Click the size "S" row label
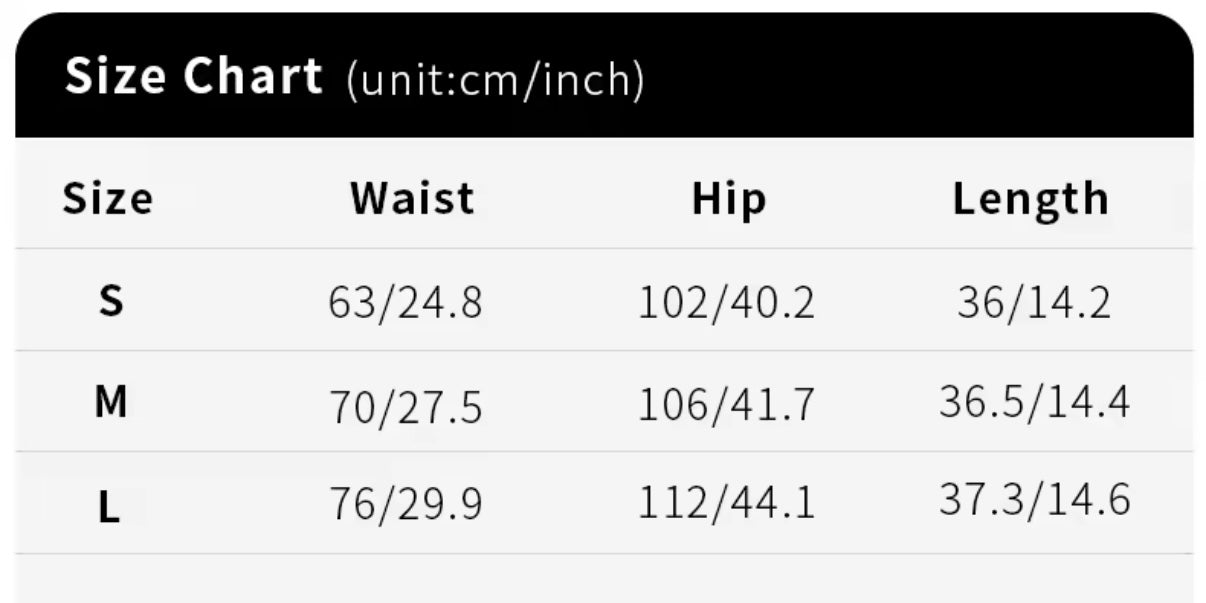The image size is (1206, 603). (x=110, y=300)
